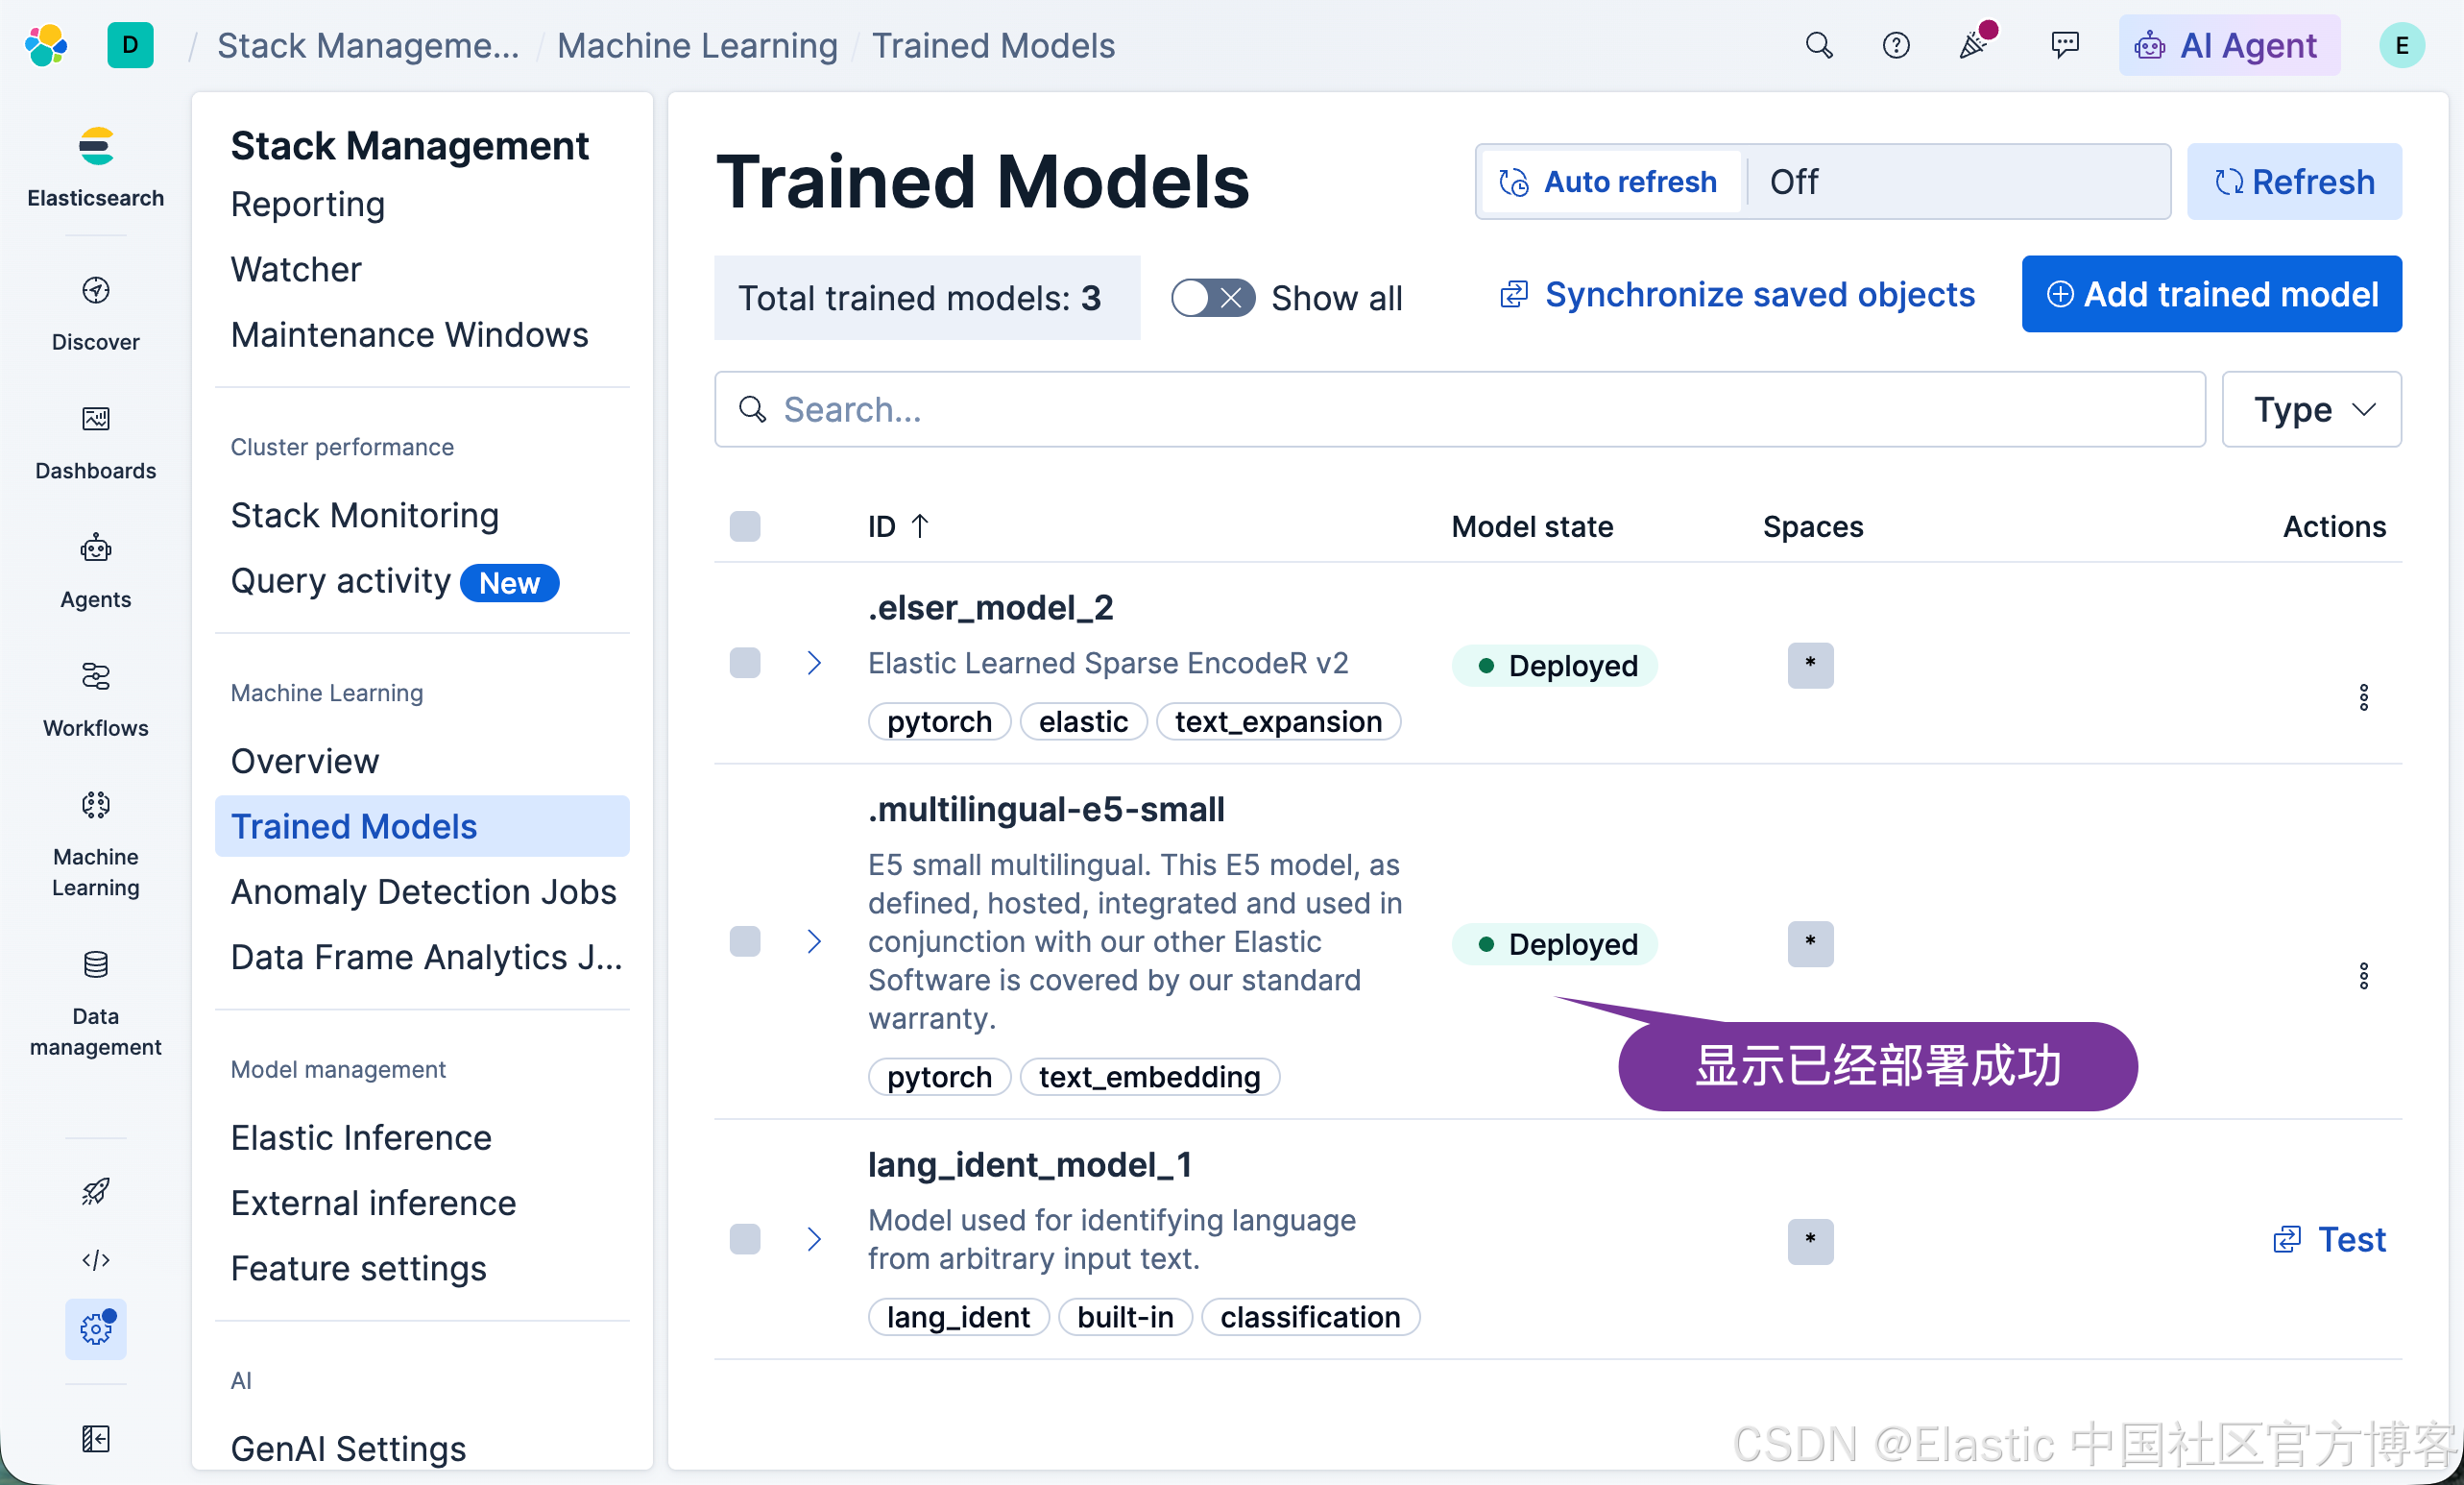This screenshot has height=1485, width=2464.
Task: Click Synchronize saved objects link
Action: [x=1737, y=294]
